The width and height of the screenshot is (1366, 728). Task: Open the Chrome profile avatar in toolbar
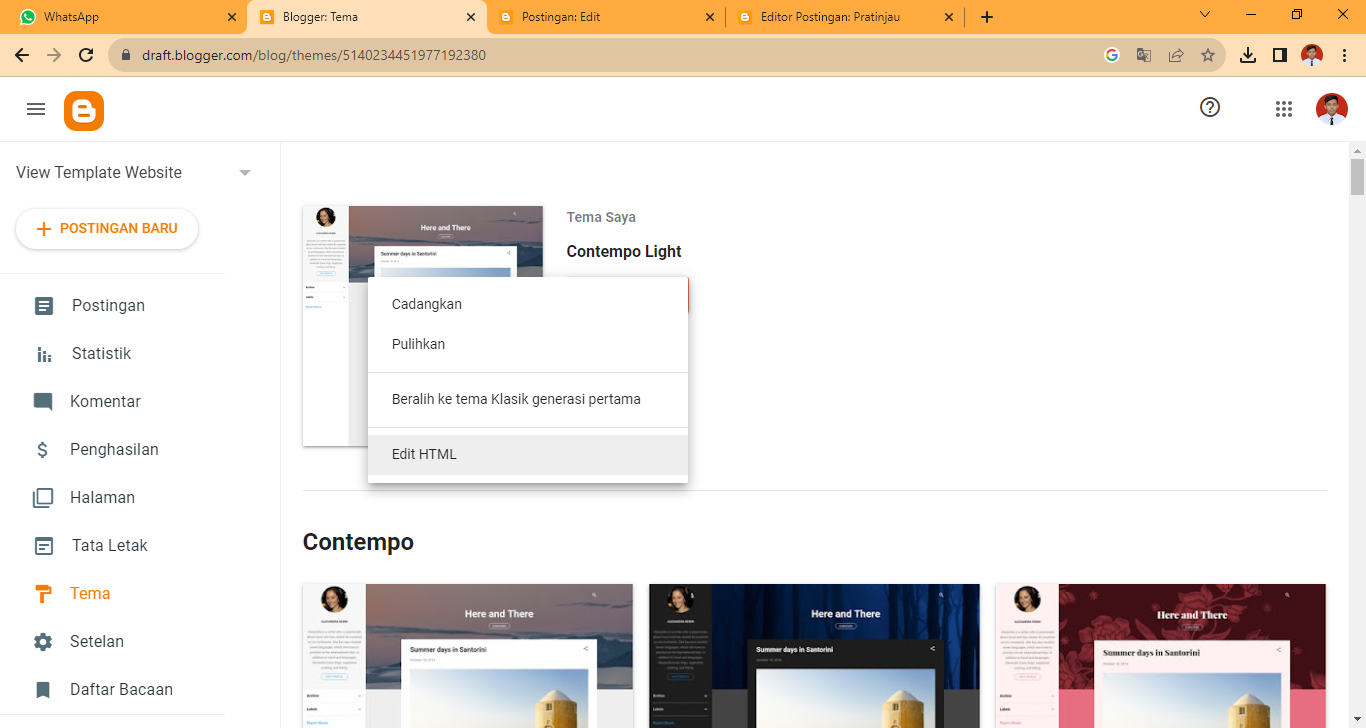[1312, 55]
